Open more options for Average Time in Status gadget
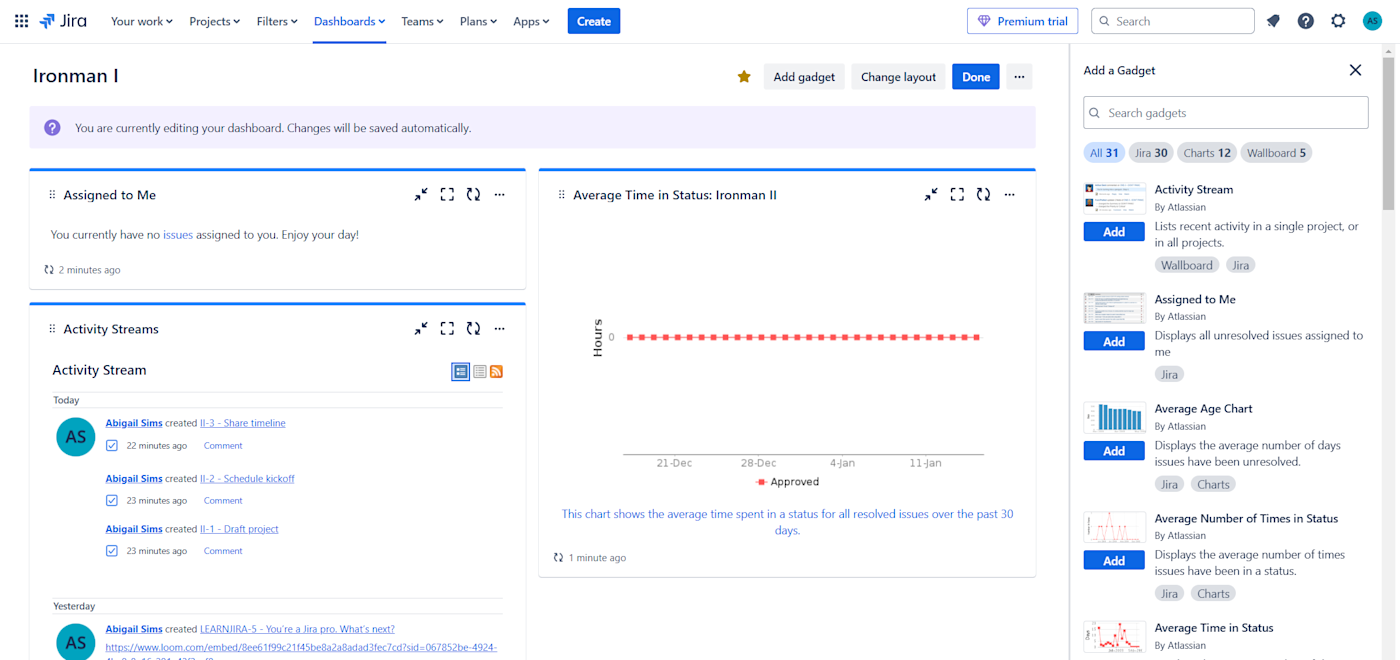The image size is (1400, 660). (x=1010, y=195)
